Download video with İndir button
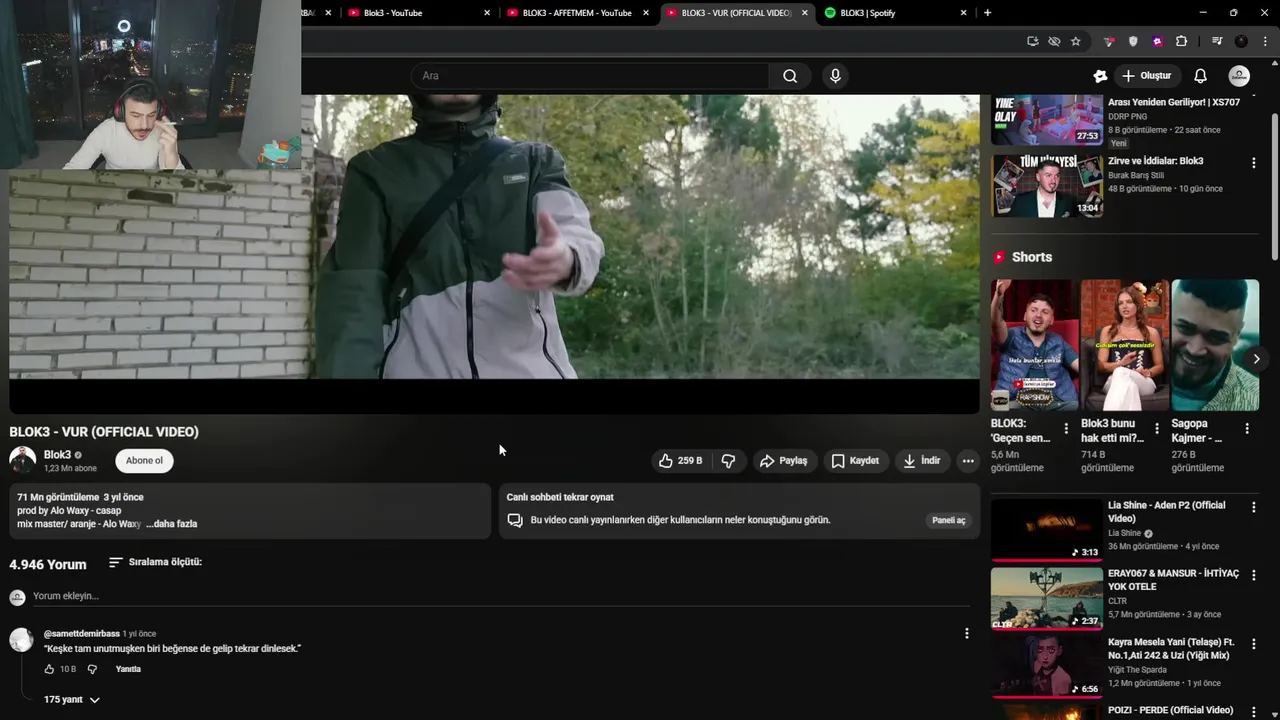Viewport: 1280px width, 720px height. (921, 461)
